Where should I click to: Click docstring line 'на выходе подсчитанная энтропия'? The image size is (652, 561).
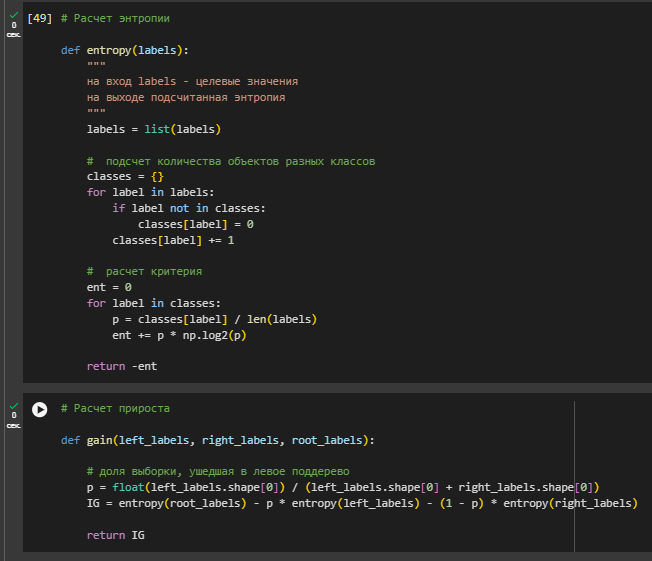[x=186, y=97]
